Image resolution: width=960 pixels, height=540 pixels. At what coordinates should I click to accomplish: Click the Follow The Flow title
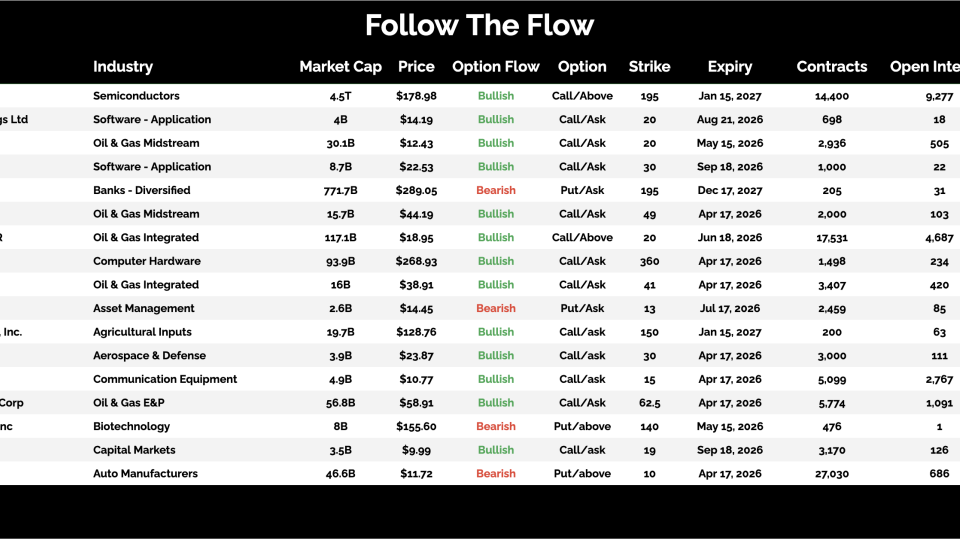tap(479, 25)
